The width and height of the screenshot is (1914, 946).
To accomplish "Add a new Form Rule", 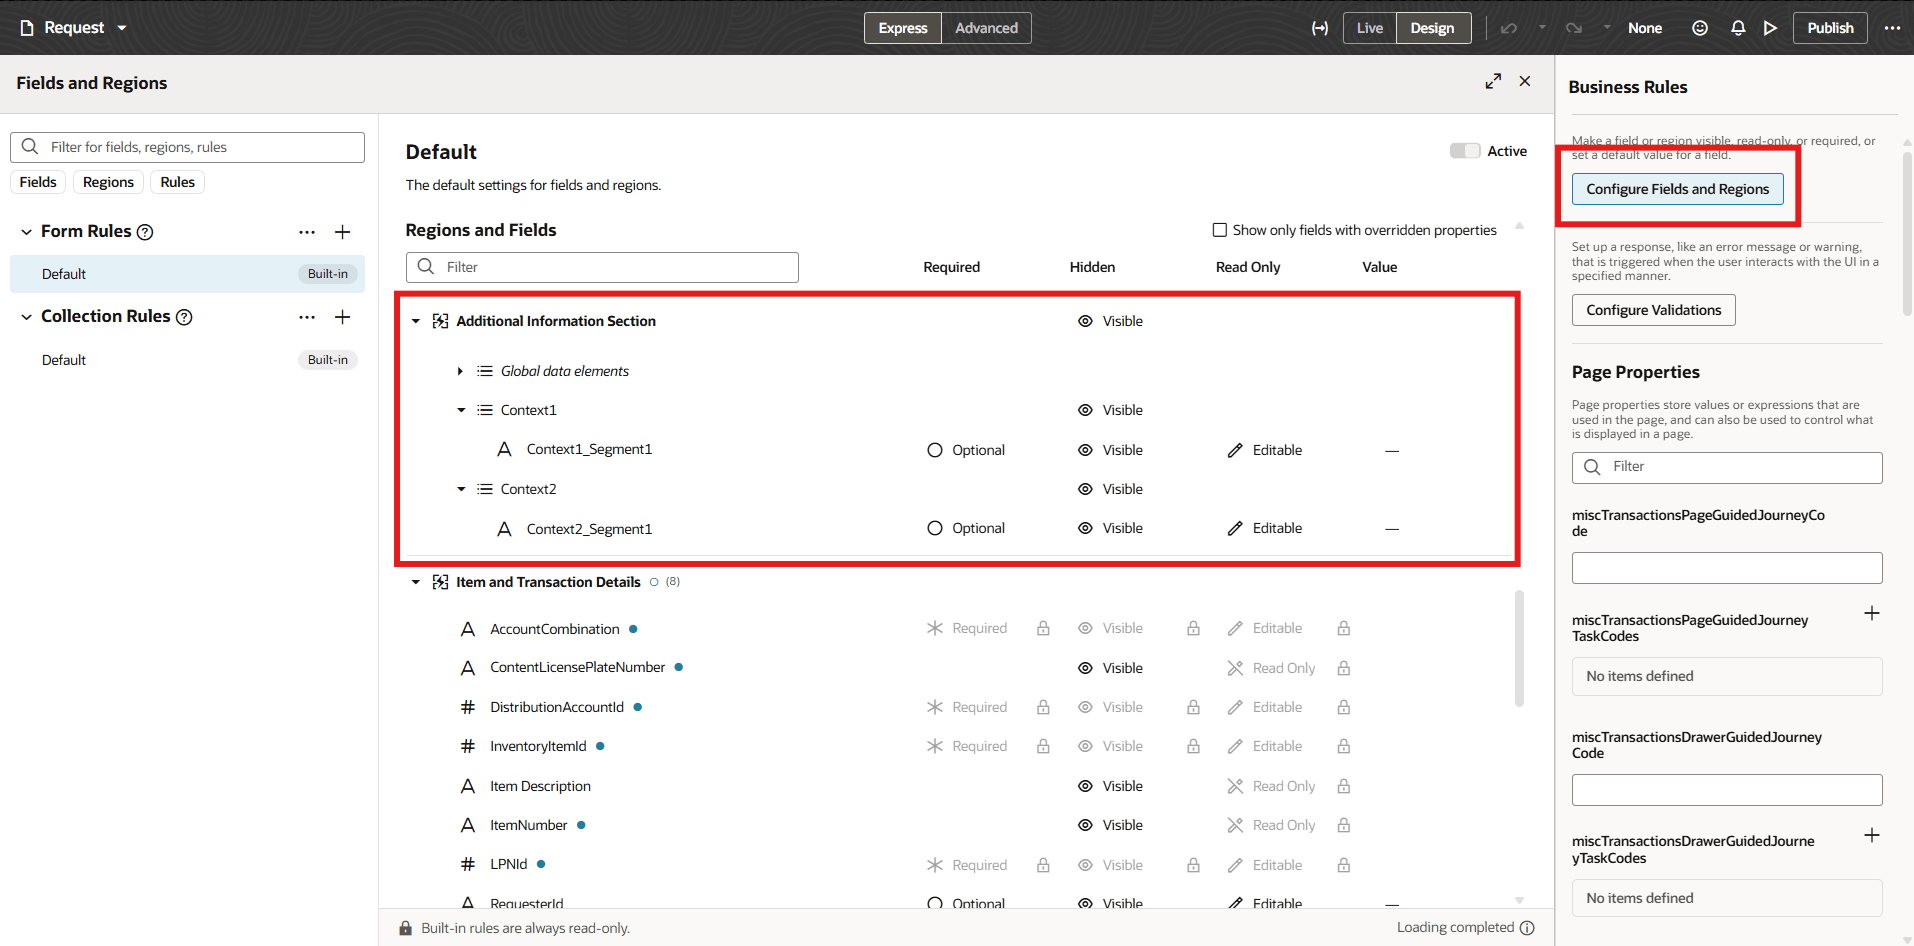I will click(342, 232).
